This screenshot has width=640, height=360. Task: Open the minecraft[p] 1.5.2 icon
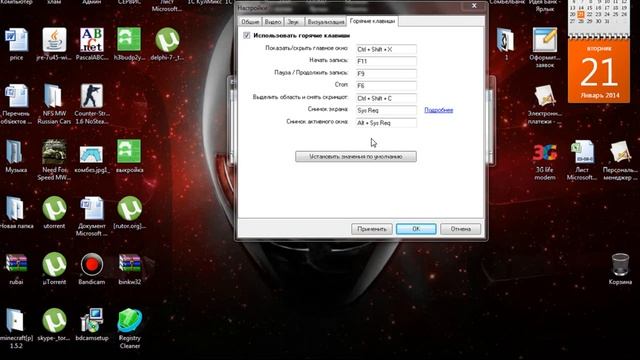click(x=16, y=320)
